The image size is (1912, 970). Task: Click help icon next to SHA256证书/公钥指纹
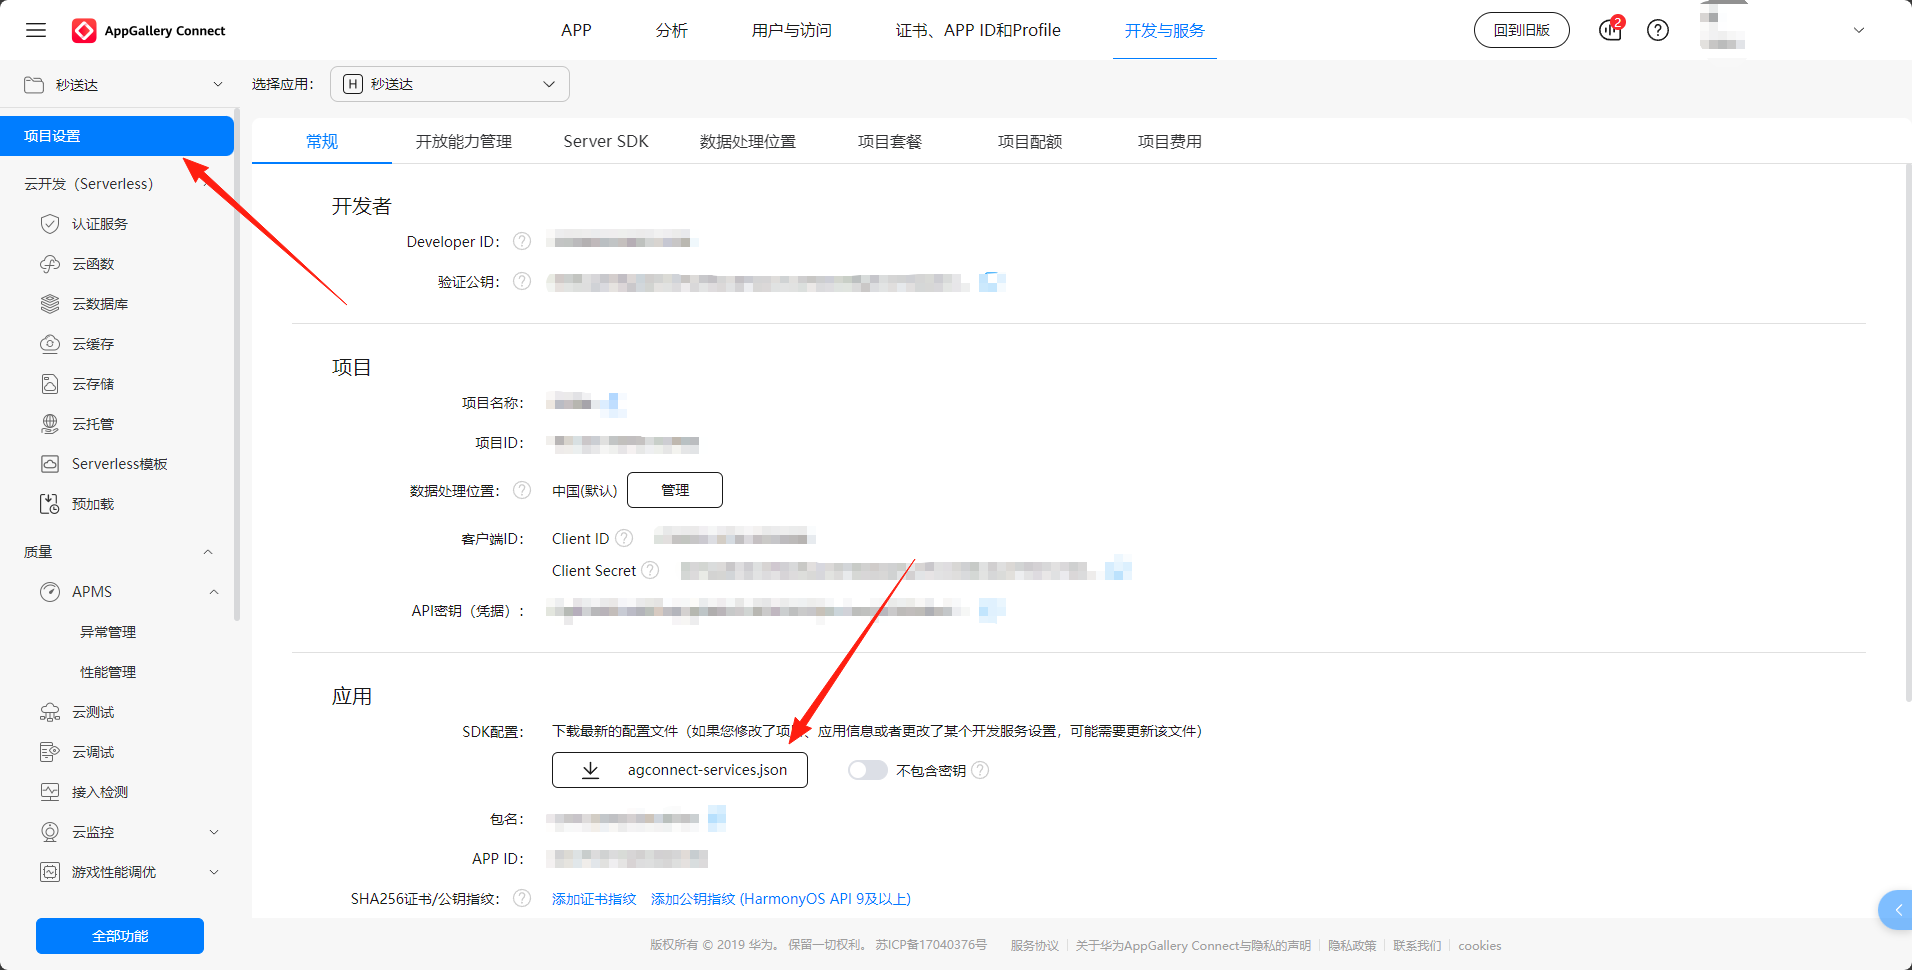click(522, 898)
